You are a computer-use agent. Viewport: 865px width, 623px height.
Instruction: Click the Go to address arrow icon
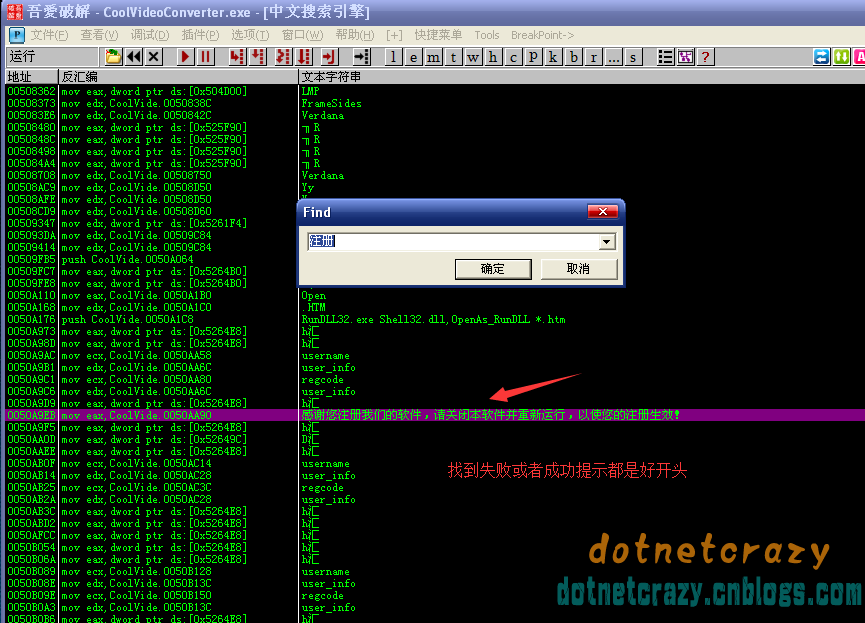point(361,57)
